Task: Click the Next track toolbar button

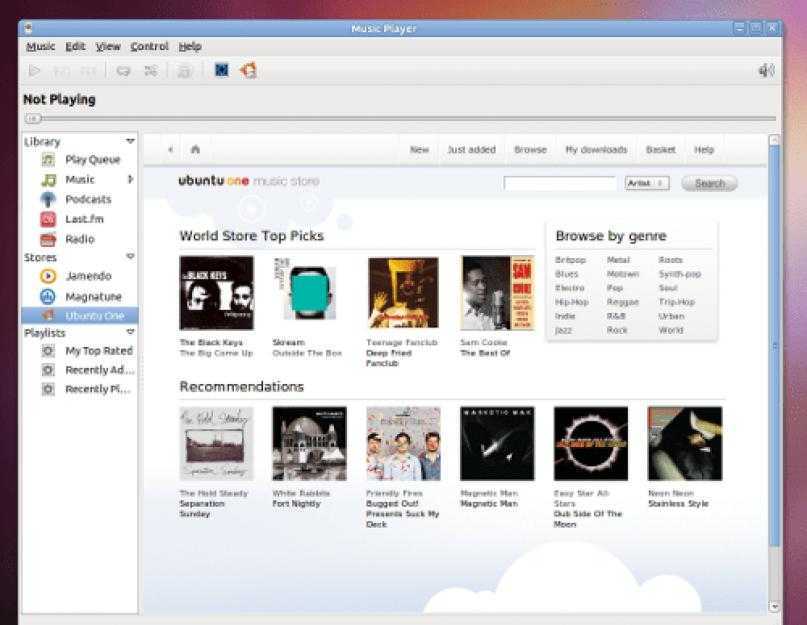Action: point(87,71)
